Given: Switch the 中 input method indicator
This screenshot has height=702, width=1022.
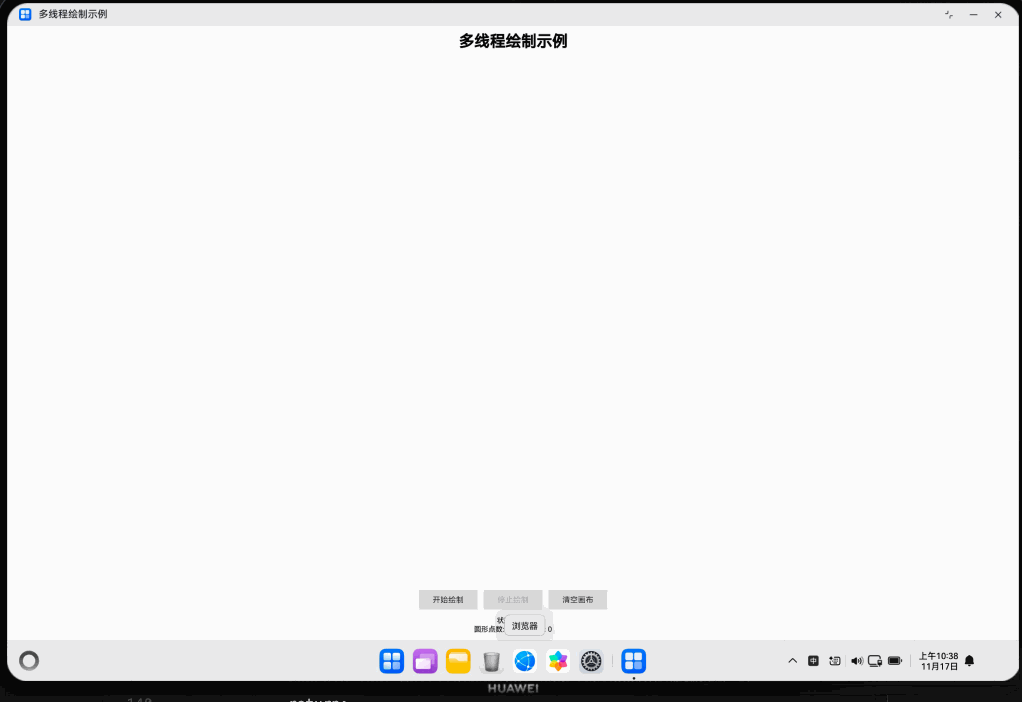Looking at the screenshot, I should (x=813, y=661).
